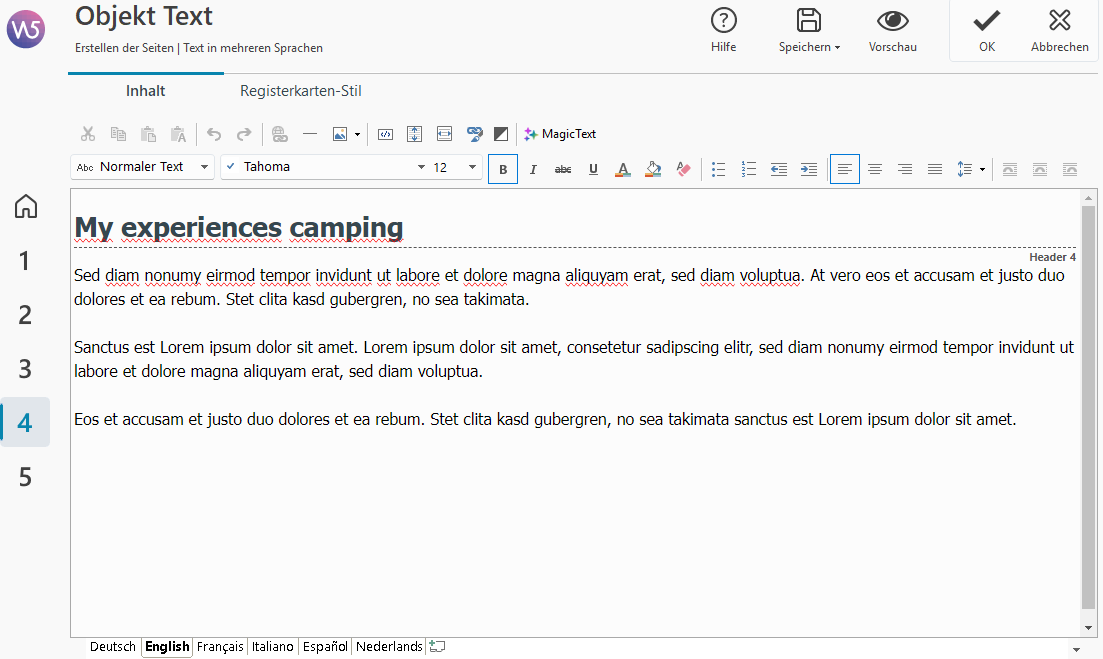Image resolution: width=1103 pixels, height=659 pixels.
Task: Click the Abbrechen button
Action: 1059,31
